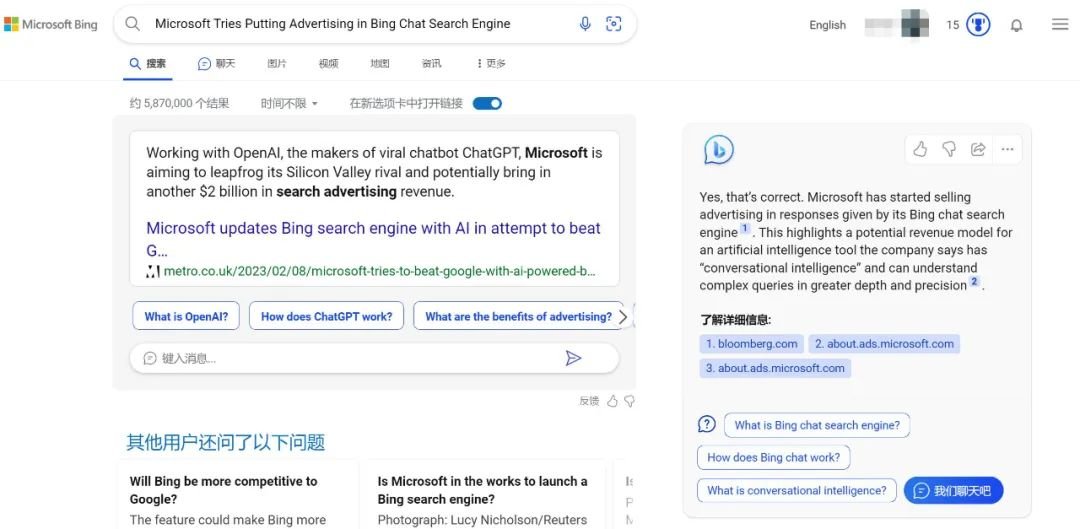Open visual search camera icon
This screenshot has height=529, width=1080.
[613, 24]
